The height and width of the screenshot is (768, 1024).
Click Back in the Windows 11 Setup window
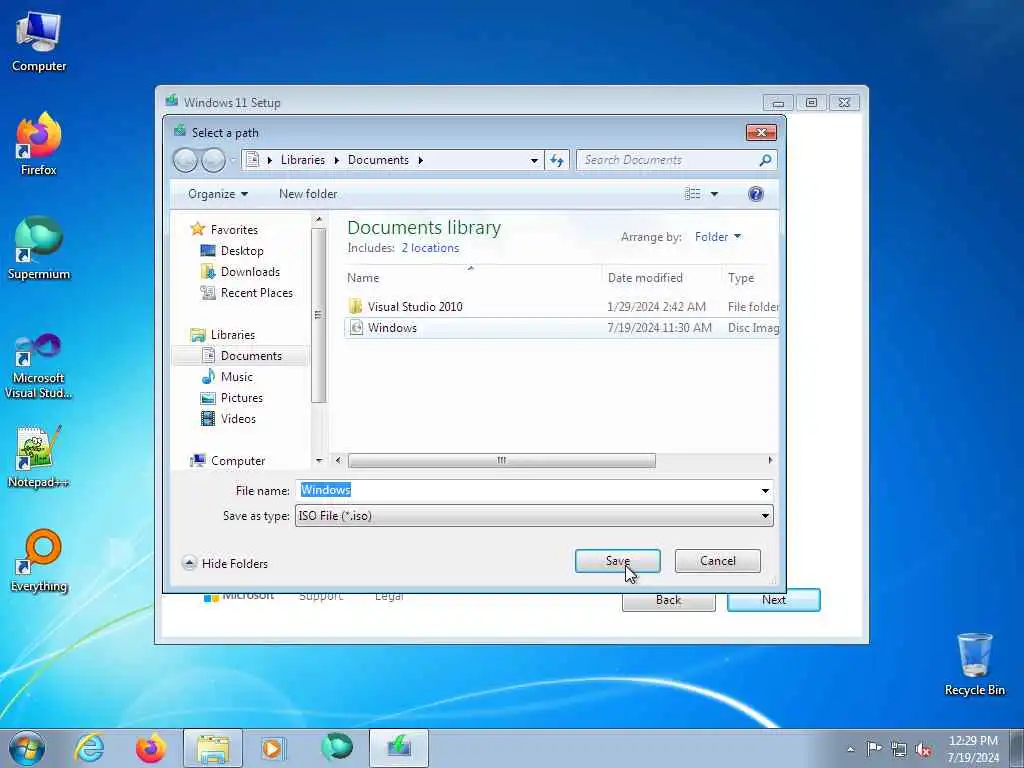pos(668,601)
